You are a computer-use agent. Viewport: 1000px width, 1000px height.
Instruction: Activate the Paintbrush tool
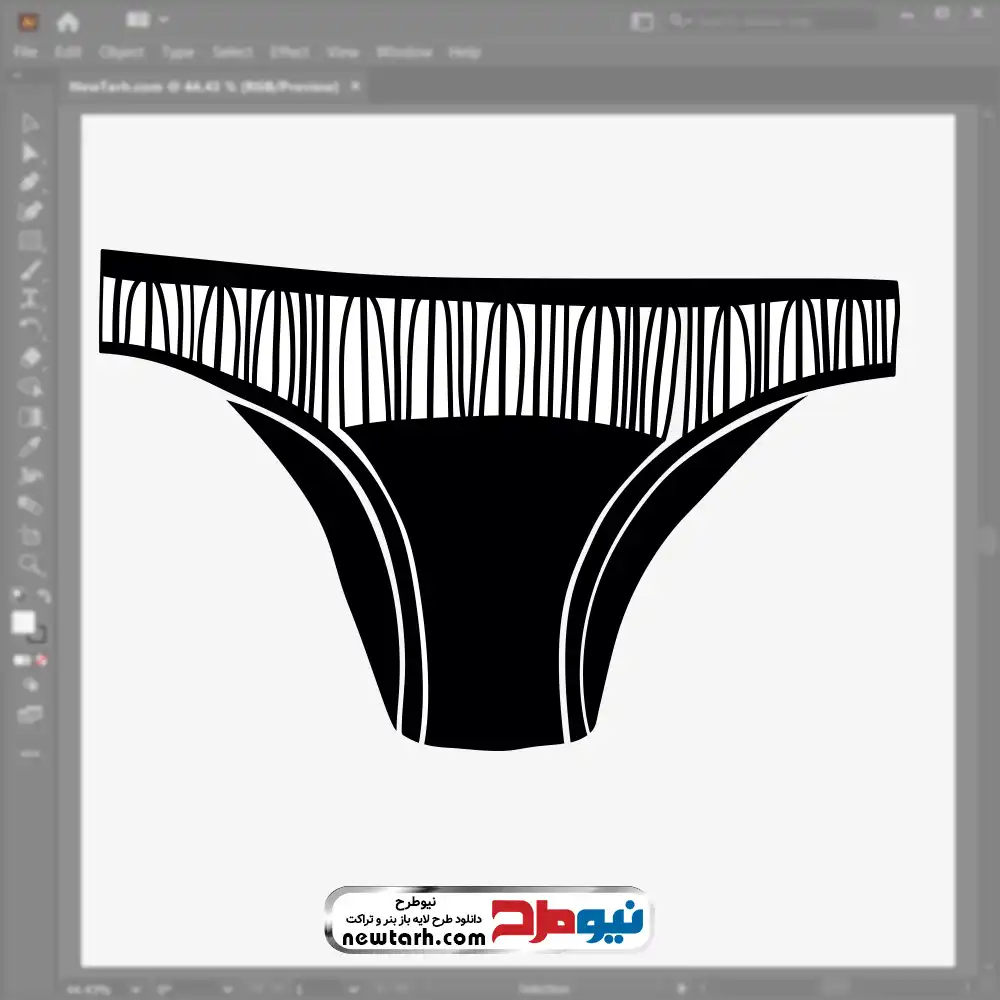point(30,270)
